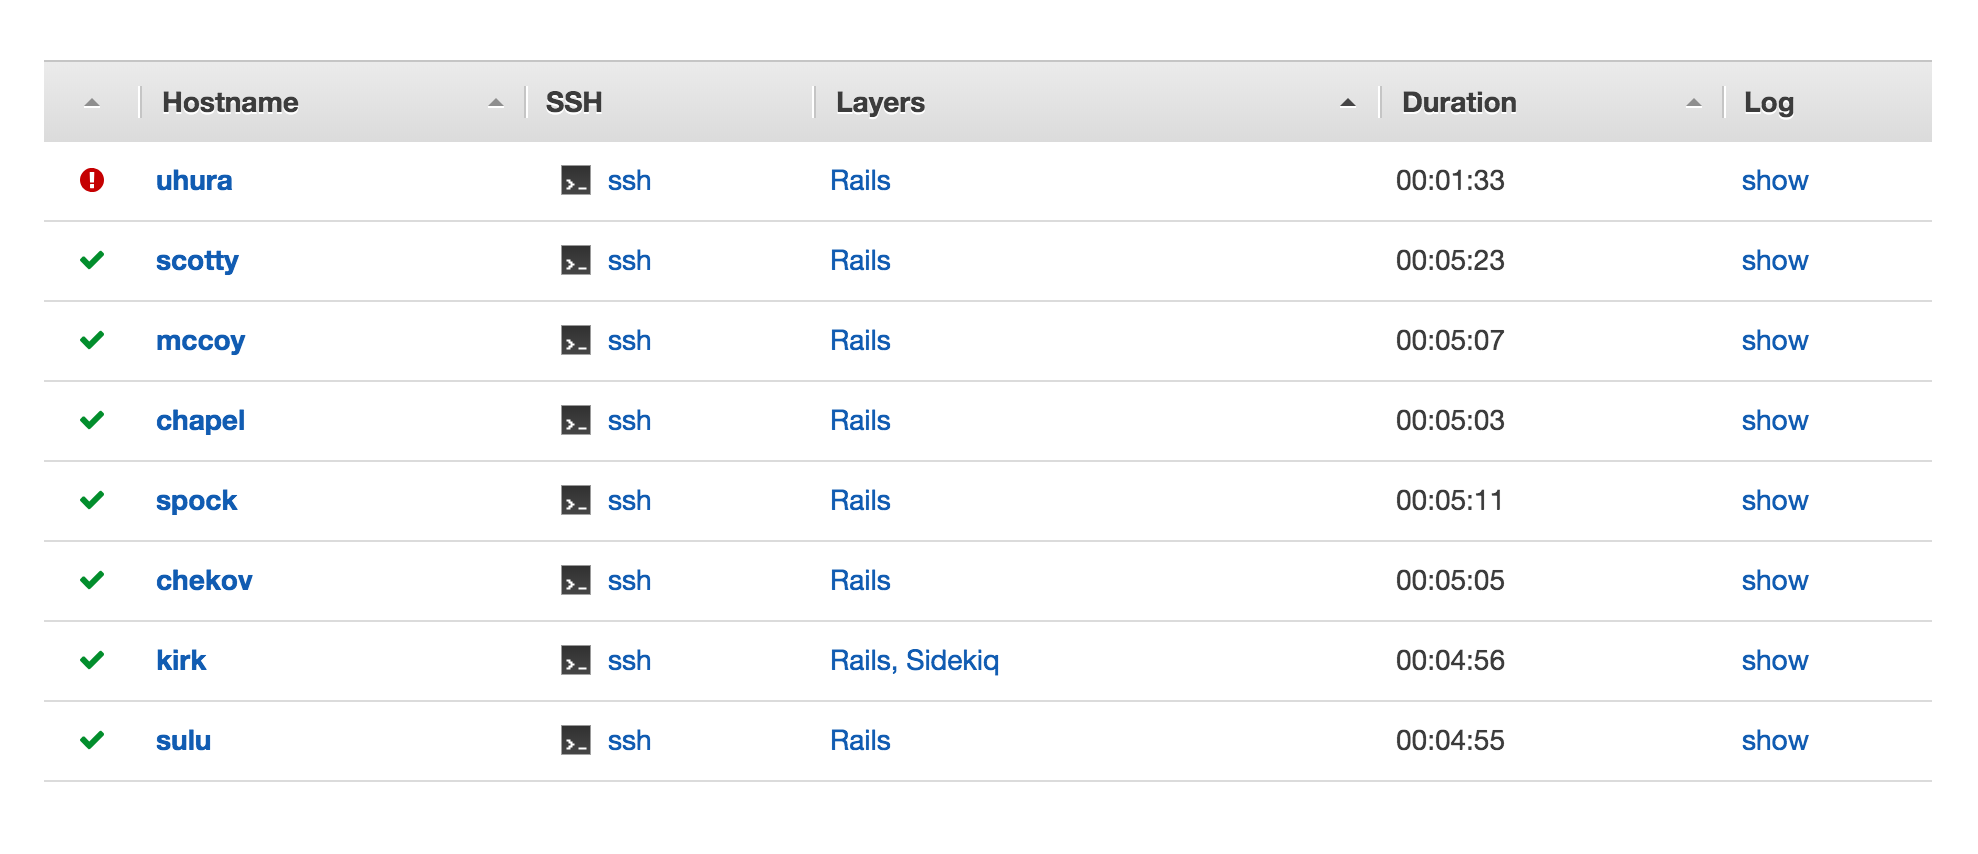Open SSH terminal icon for scotty
Image resolution: width=1978 pixels, height=854 pixels.
(575, 261)
